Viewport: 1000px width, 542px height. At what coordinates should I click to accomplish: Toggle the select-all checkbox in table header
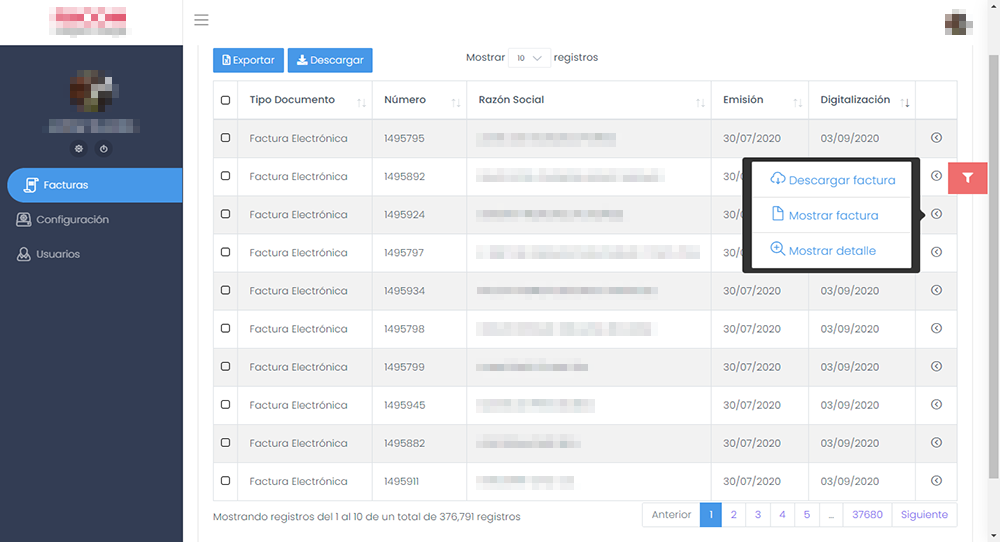pos(226,100)
